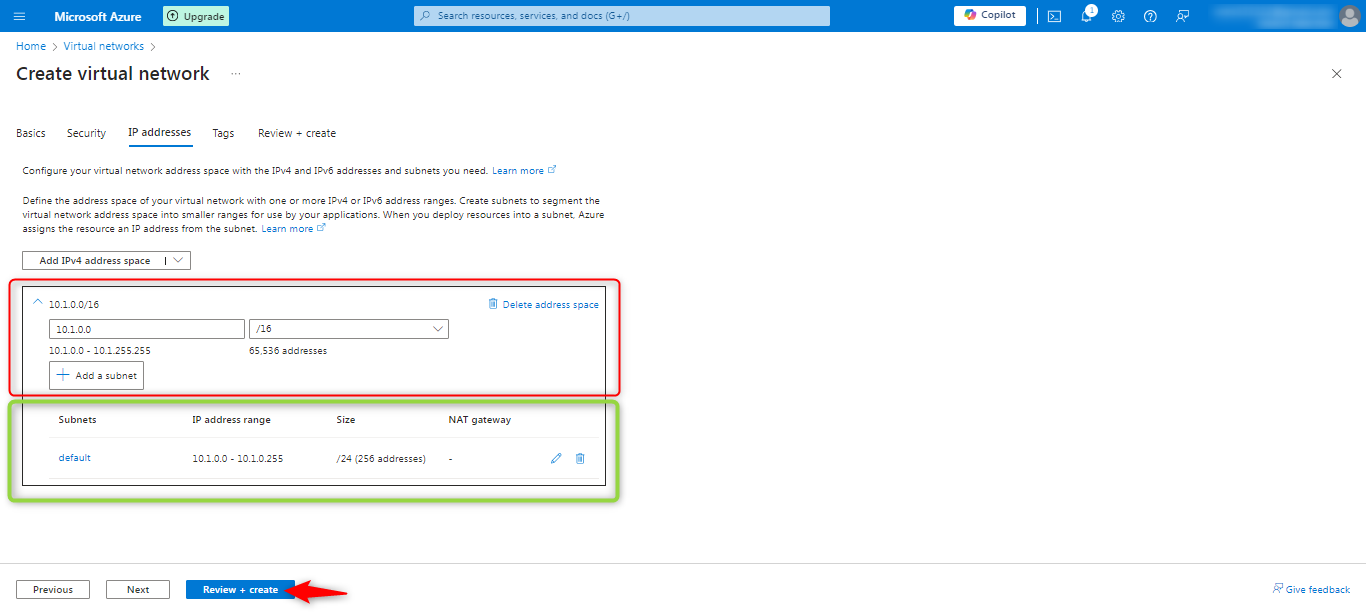Open the notifications bell
The height and width of the screenshot is (615, 1366).
[x=1087, y=16]
